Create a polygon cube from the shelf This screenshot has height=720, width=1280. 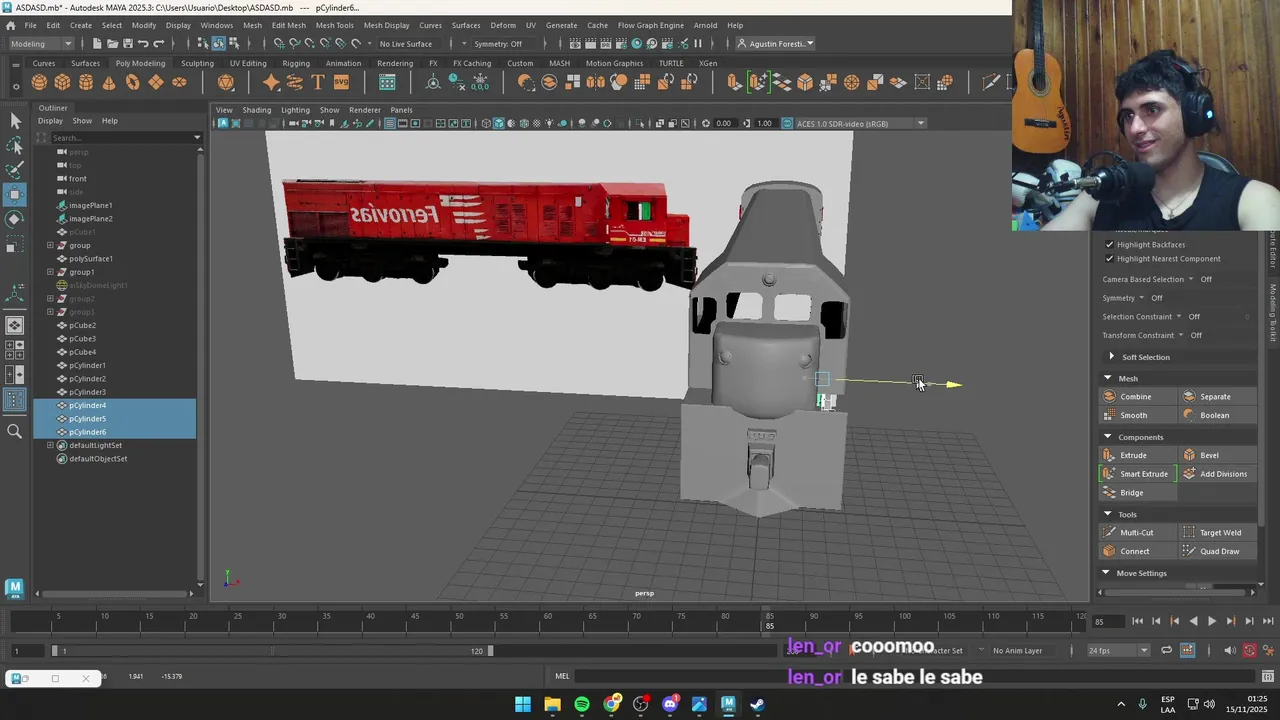[x=62, y=83]
